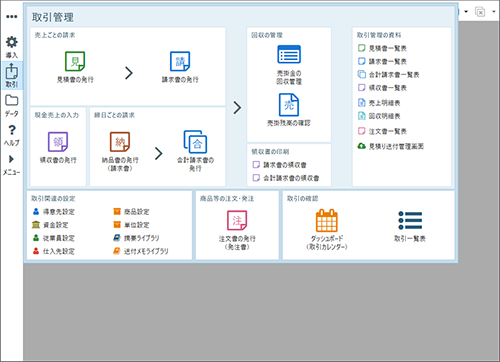
Task: Open 得意先設定 customer settings
Action: (53, 212)
